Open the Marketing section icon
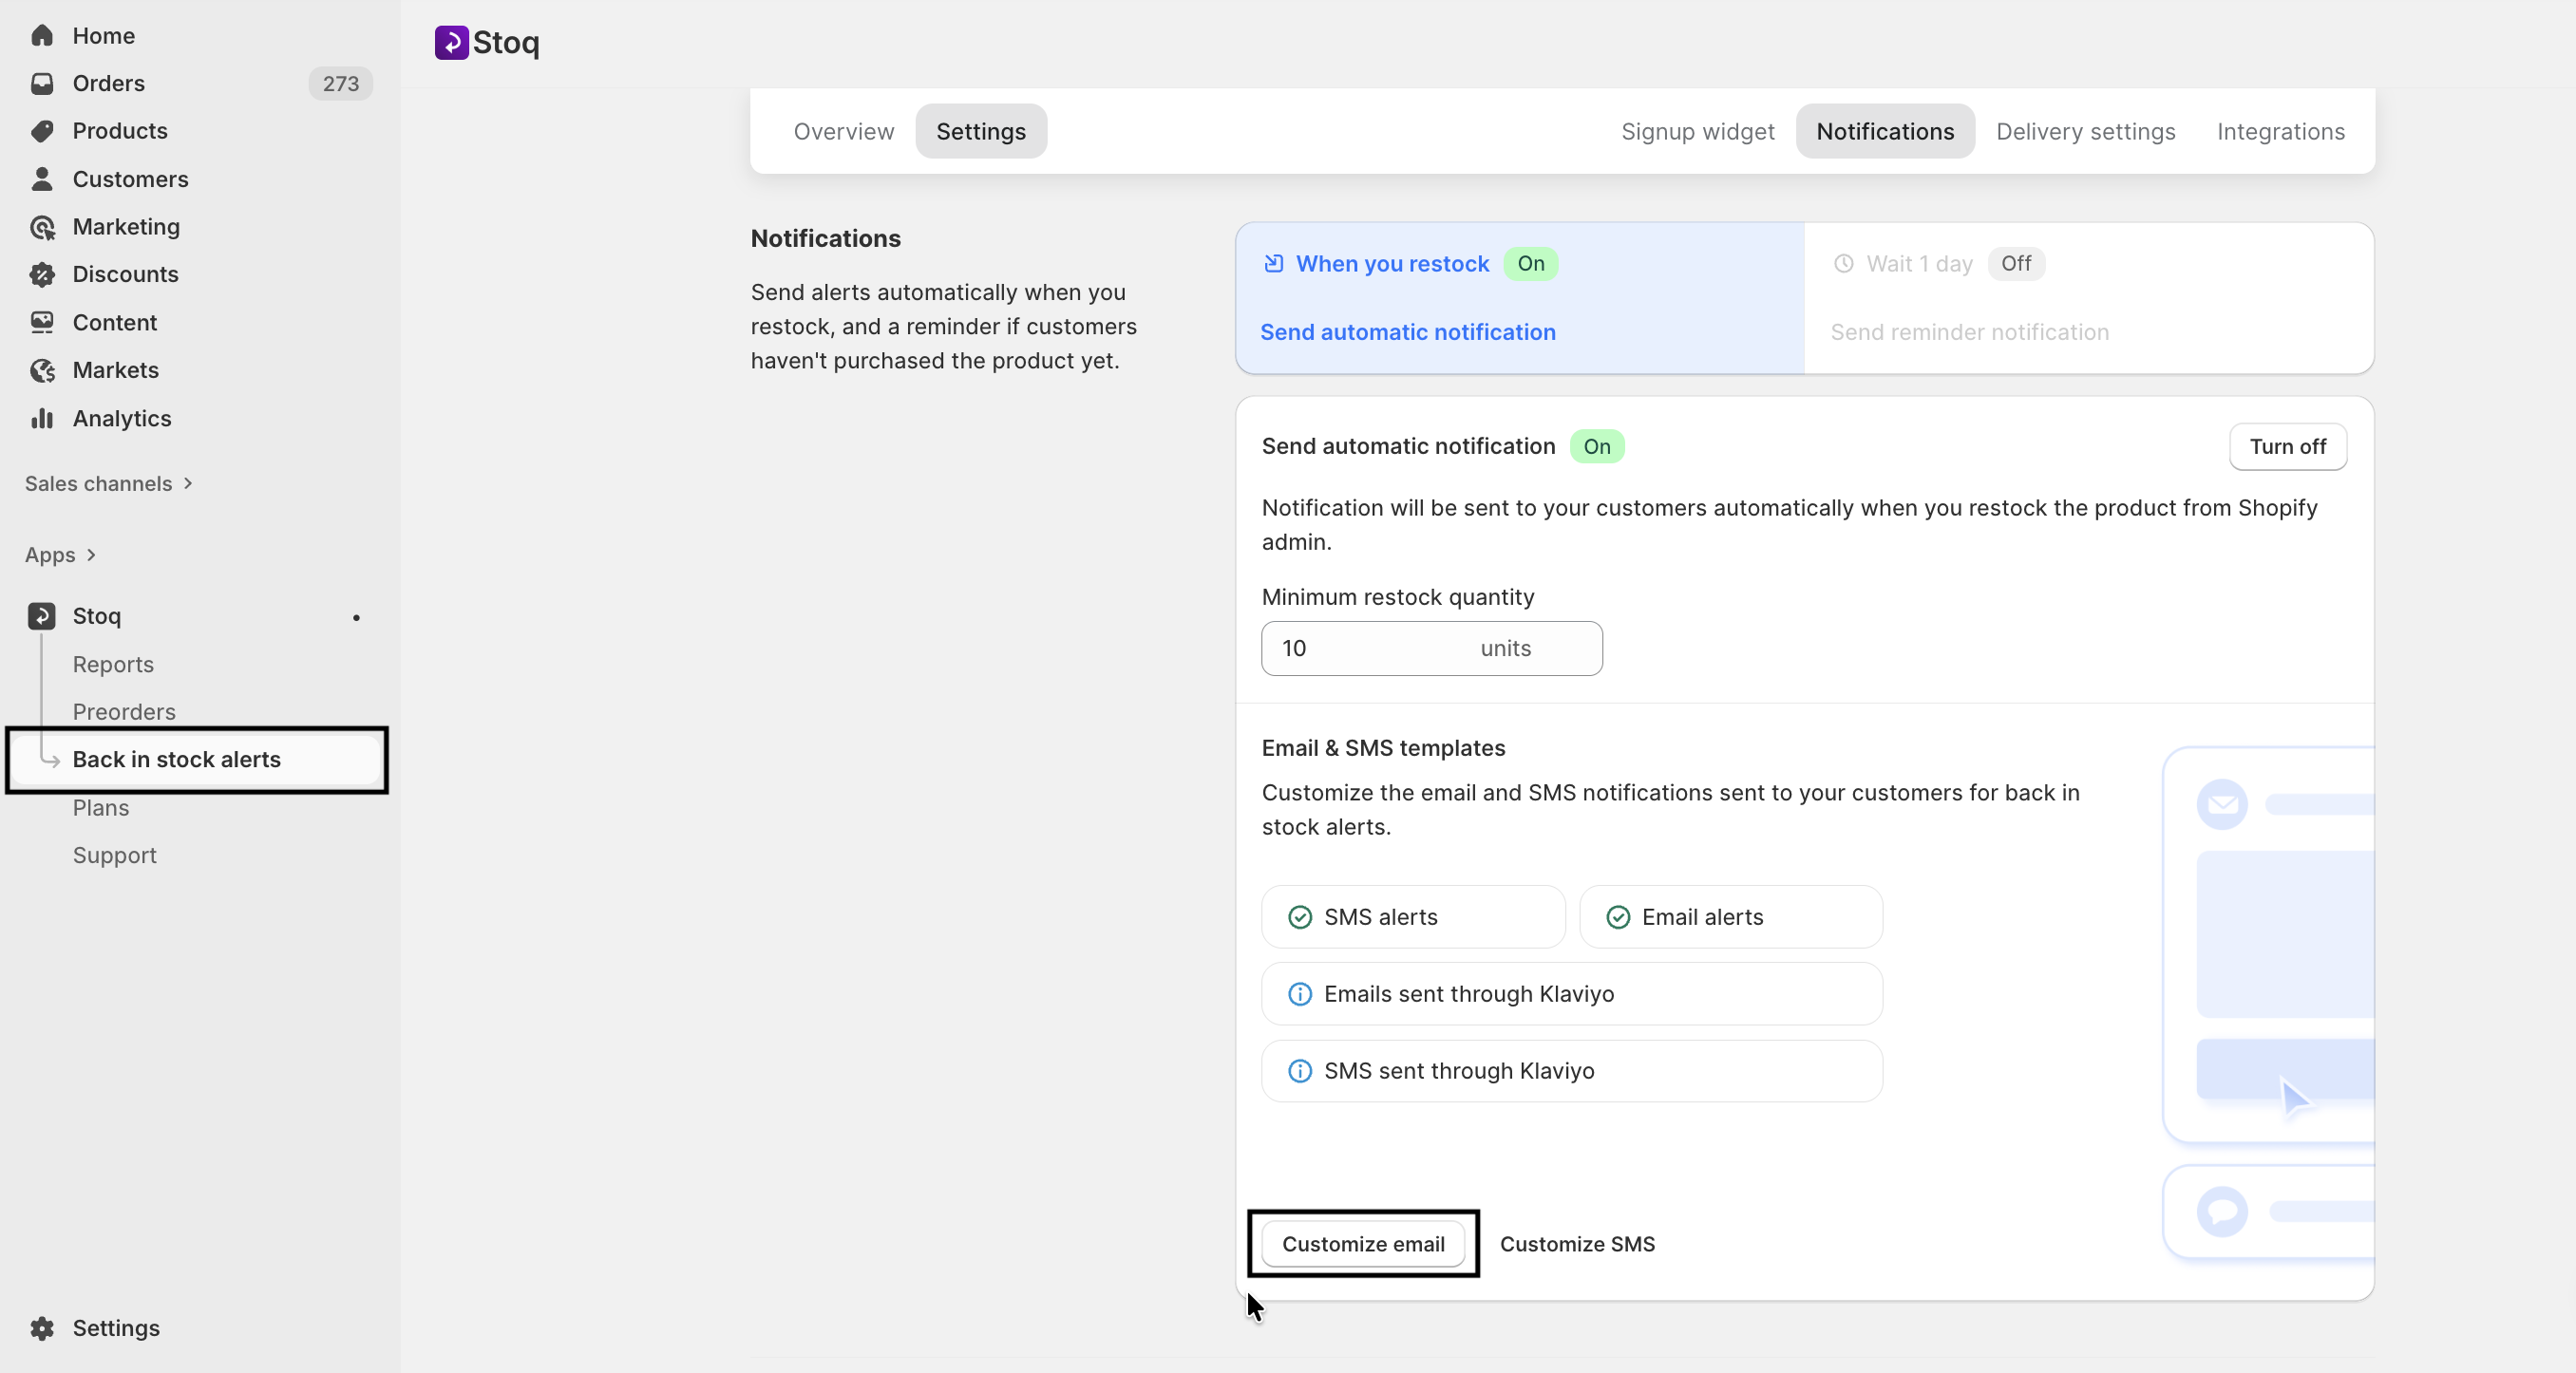Image resolution: width=2576 pixels, height=1373 pixels. 42,227
